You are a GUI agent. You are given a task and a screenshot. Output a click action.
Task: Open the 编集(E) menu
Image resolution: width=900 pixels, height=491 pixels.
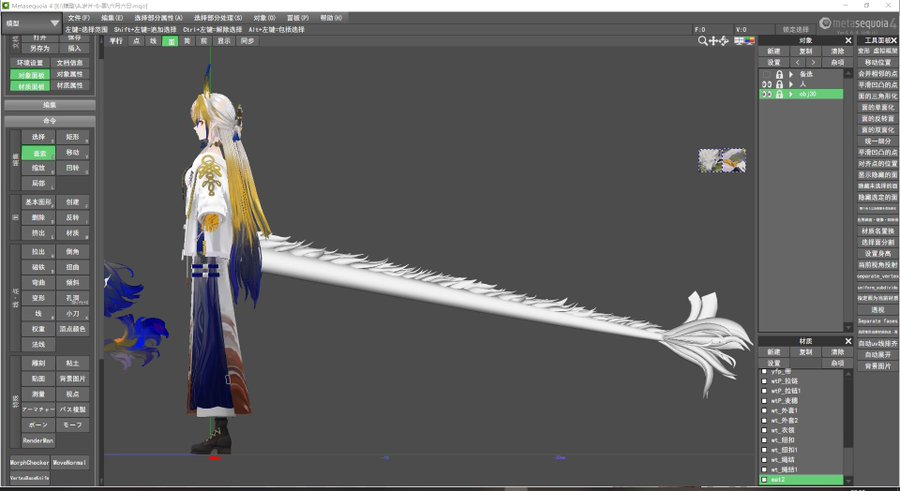(112, 18)
